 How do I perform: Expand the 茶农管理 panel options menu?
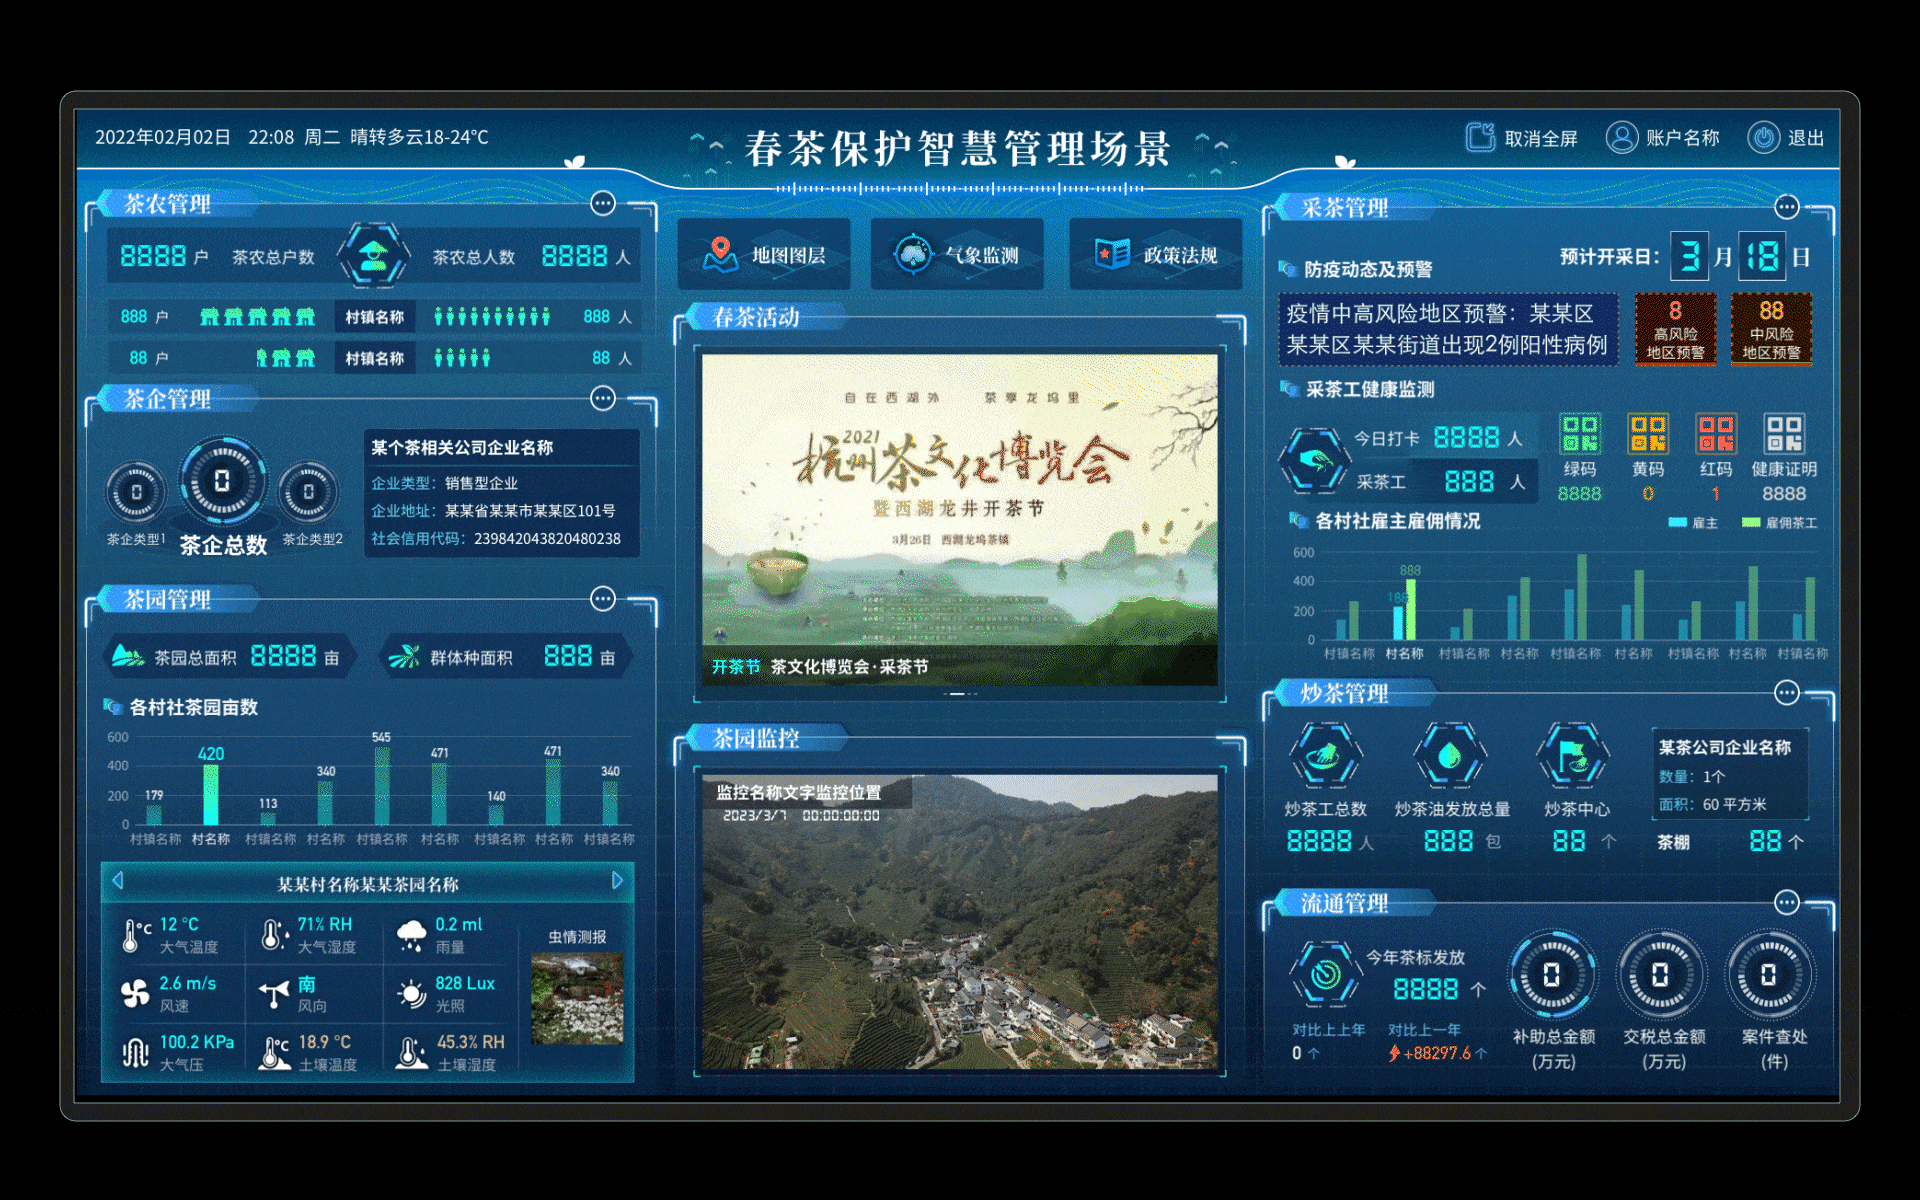(603, 203)
